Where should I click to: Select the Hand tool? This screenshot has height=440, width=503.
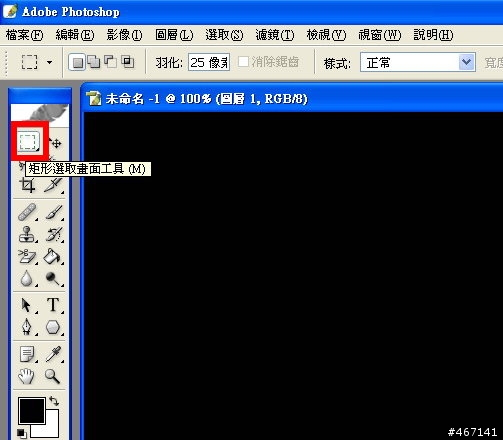pyautogui.click(x=26, y=376)
